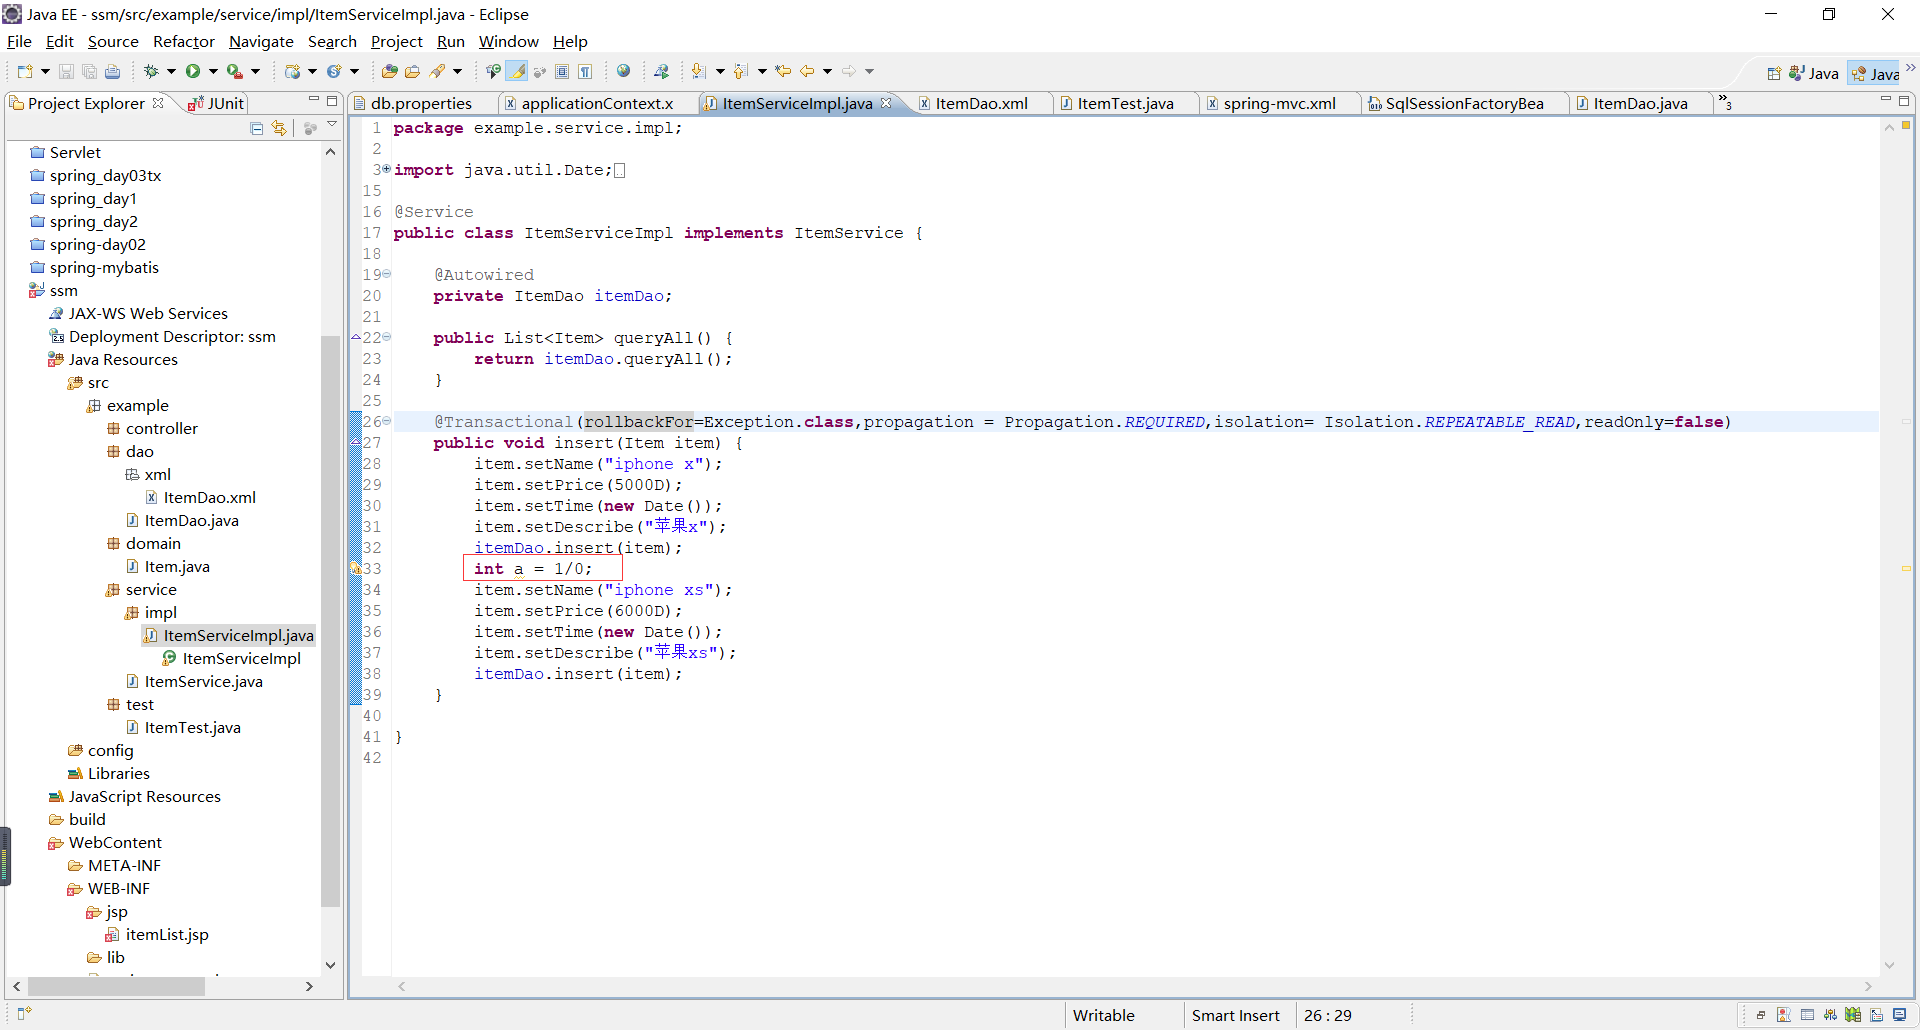1920x1030 pixels.
Task: Switch to the db.properties tab
Action: pos(421,103)
